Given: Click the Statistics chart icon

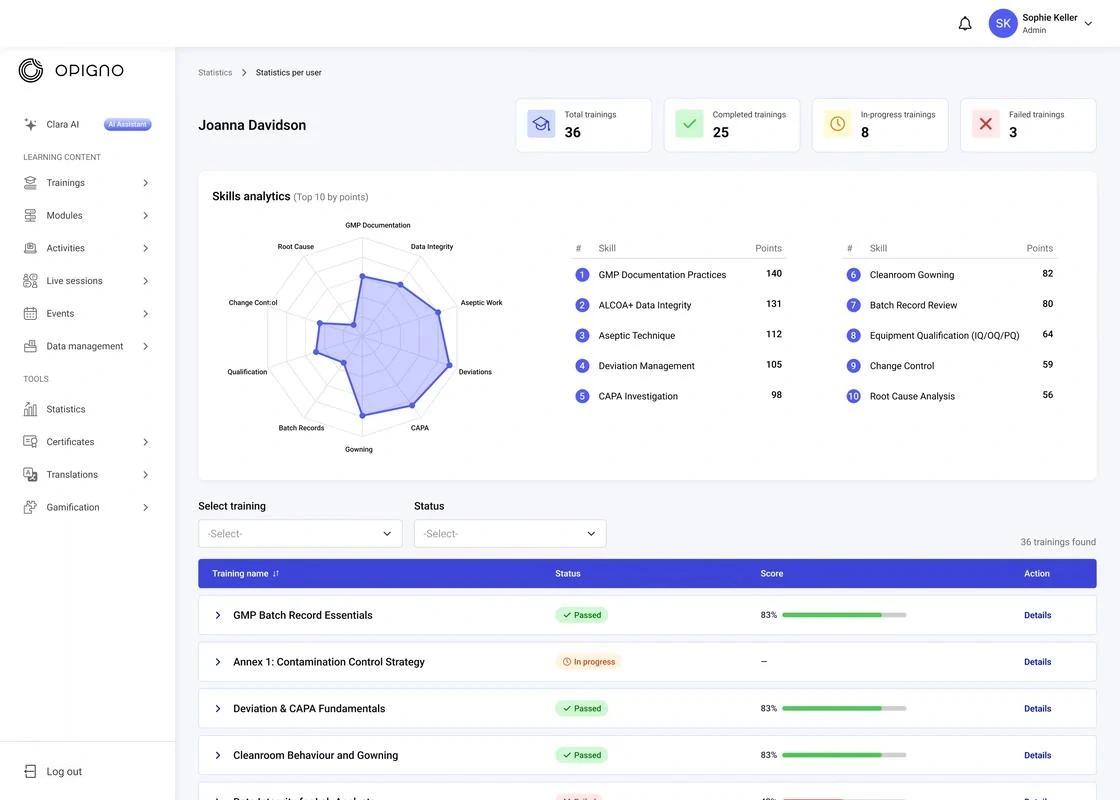Looking at the screenshot, I should [x=30, y=409].
